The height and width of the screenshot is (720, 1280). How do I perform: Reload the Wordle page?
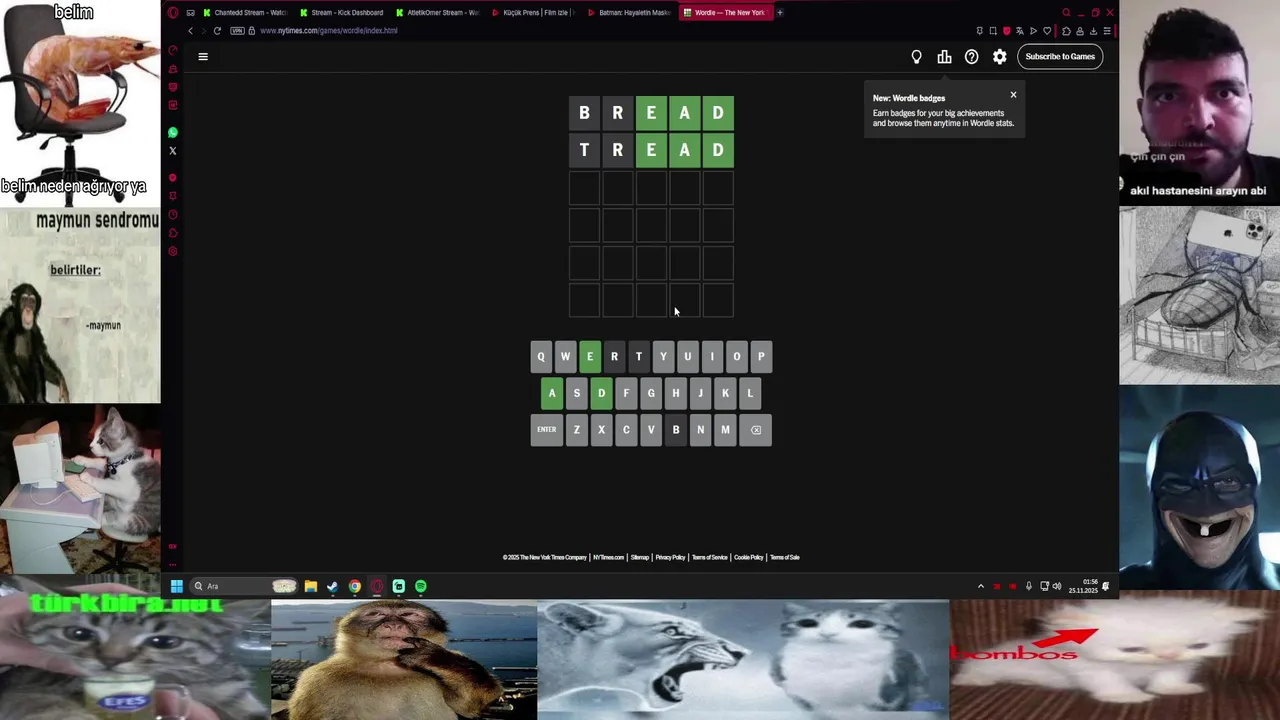(217, 31)
